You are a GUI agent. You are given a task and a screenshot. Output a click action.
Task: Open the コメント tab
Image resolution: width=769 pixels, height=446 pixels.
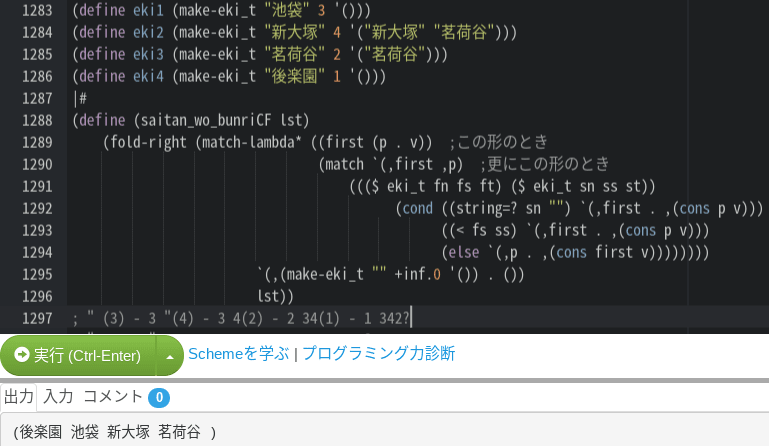point(113,396)
